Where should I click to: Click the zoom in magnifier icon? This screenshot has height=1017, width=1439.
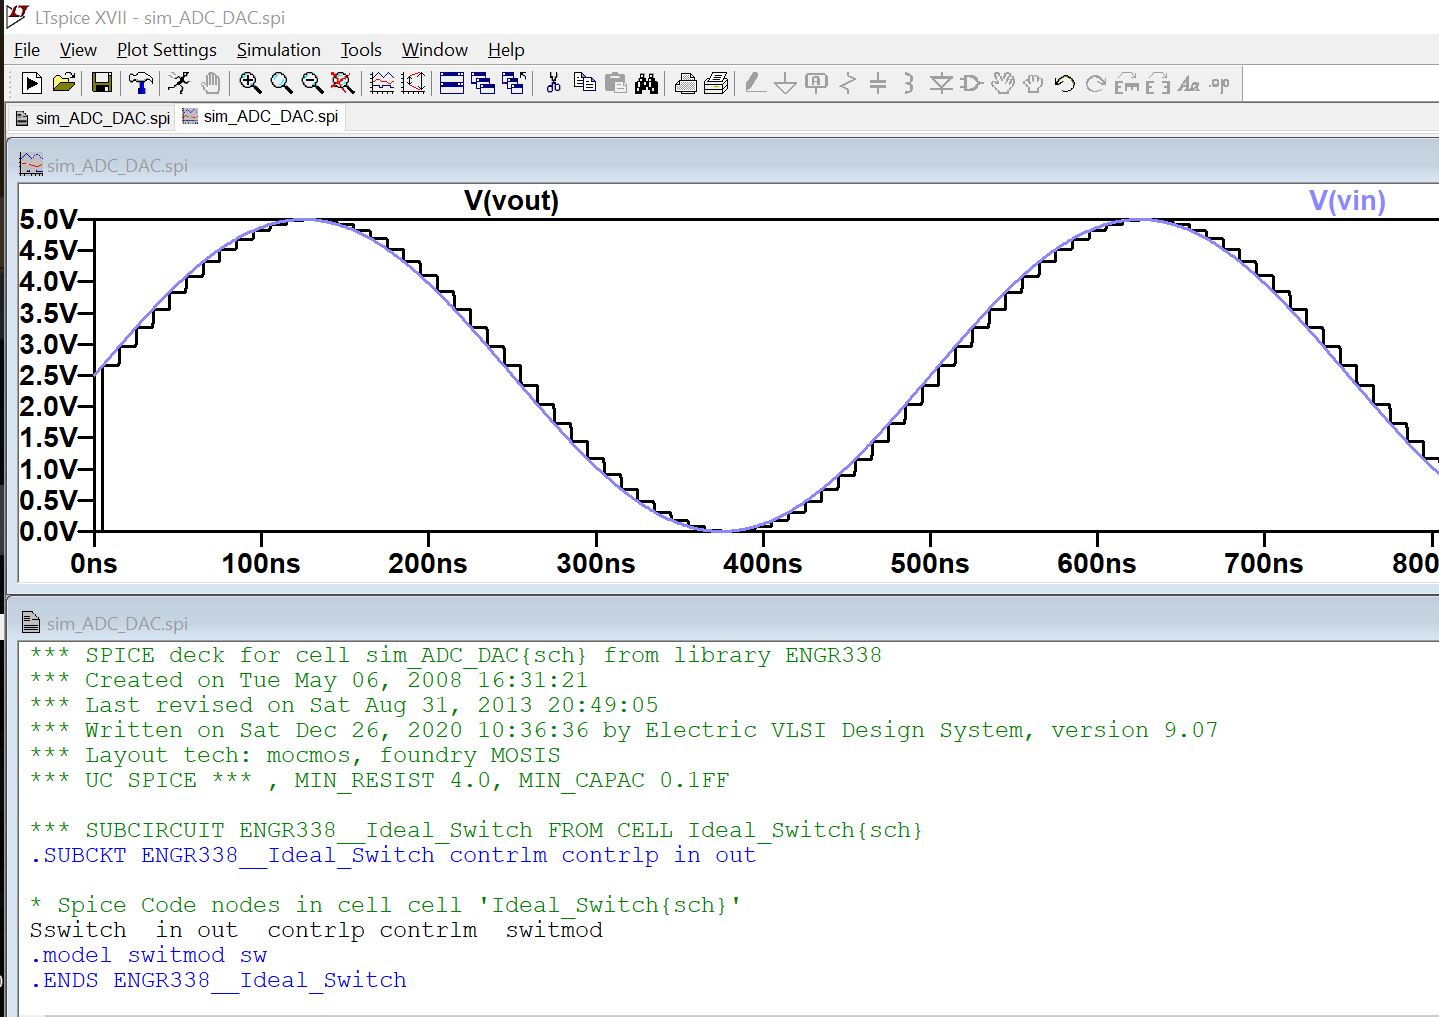pos(250,84)
